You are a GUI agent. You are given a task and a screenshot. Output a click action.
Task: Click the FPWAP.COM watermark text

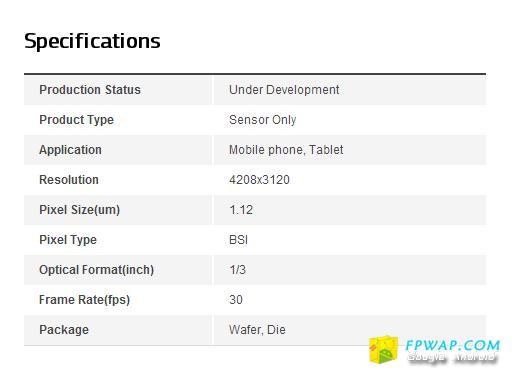pos(453,346)
